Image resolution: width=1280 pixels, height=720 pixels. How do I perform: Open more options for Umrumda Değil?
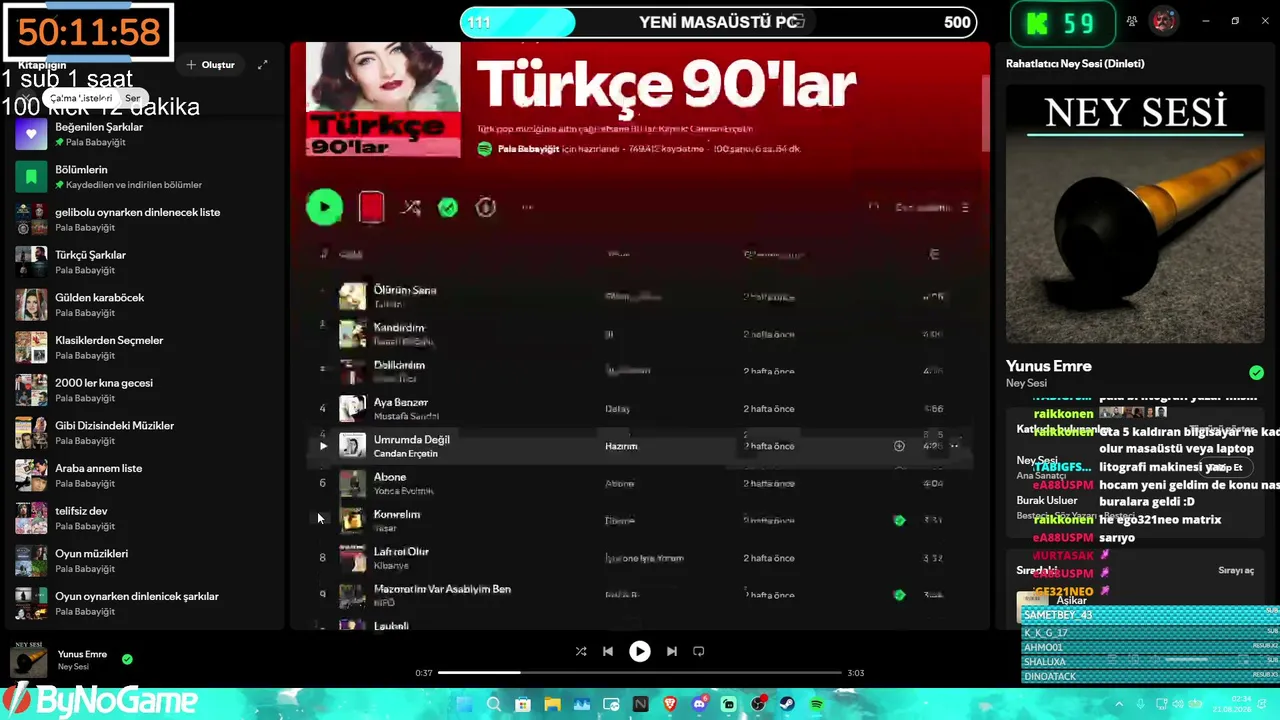955,446
